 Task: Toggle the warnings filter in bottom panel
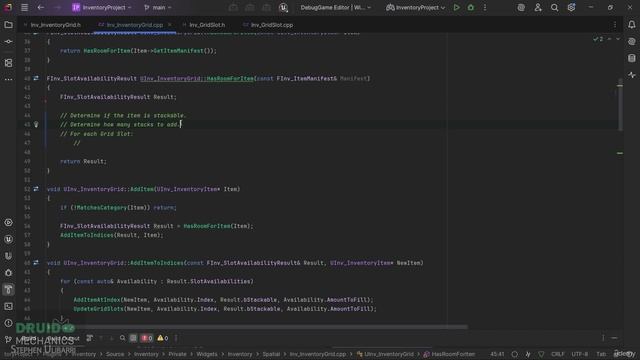coord(162,338)
